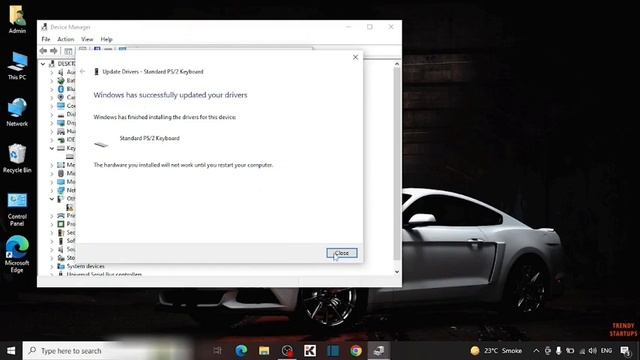This screenshot has width=640, height=360.
Task: Select the This PC desktop icon
Action: click(x=17, y=66)
